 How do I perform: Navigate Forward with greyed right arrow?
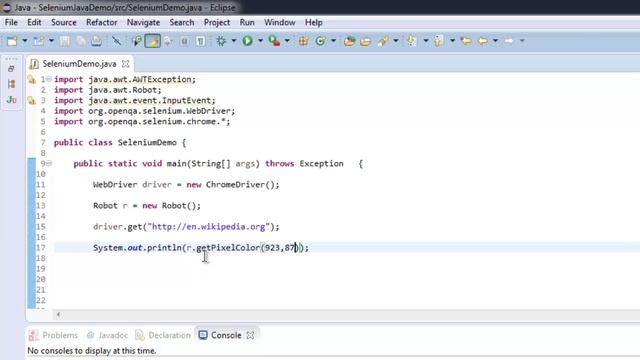[x=509, y=41]
